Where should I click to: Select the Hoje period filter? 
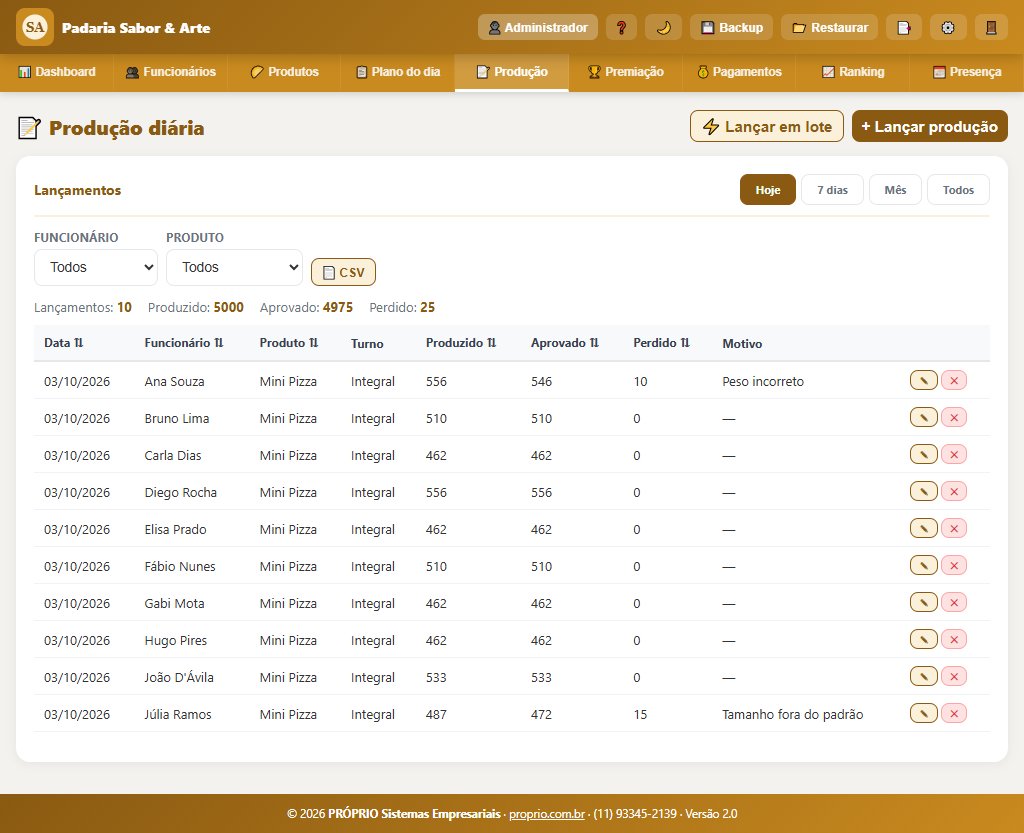[x=767, y=190]
